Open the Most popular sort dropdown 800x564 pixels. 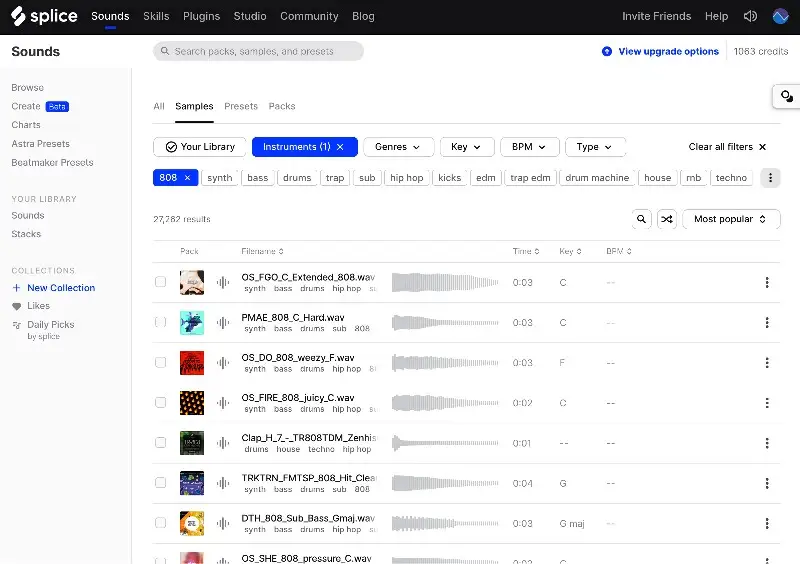coord(731,219)
